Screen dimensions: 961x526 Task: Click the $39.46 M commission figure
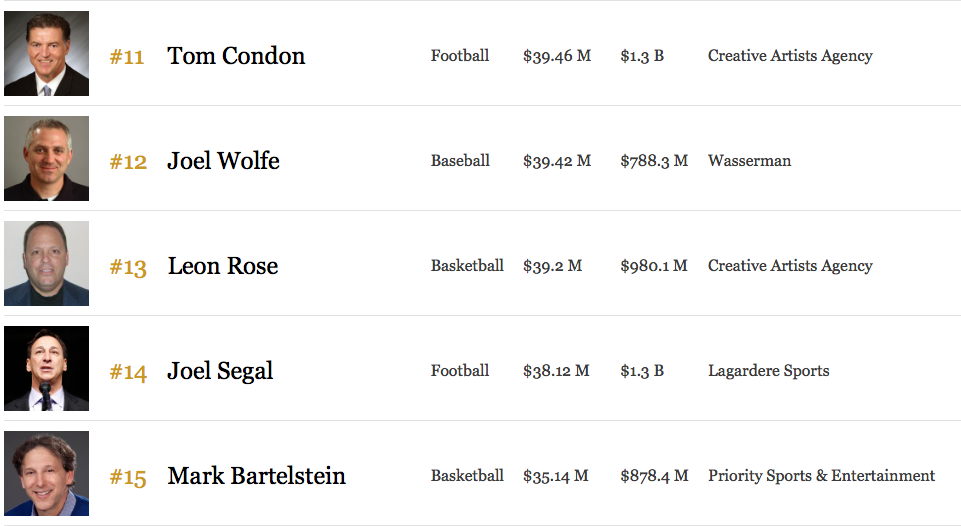pos(557,56)
